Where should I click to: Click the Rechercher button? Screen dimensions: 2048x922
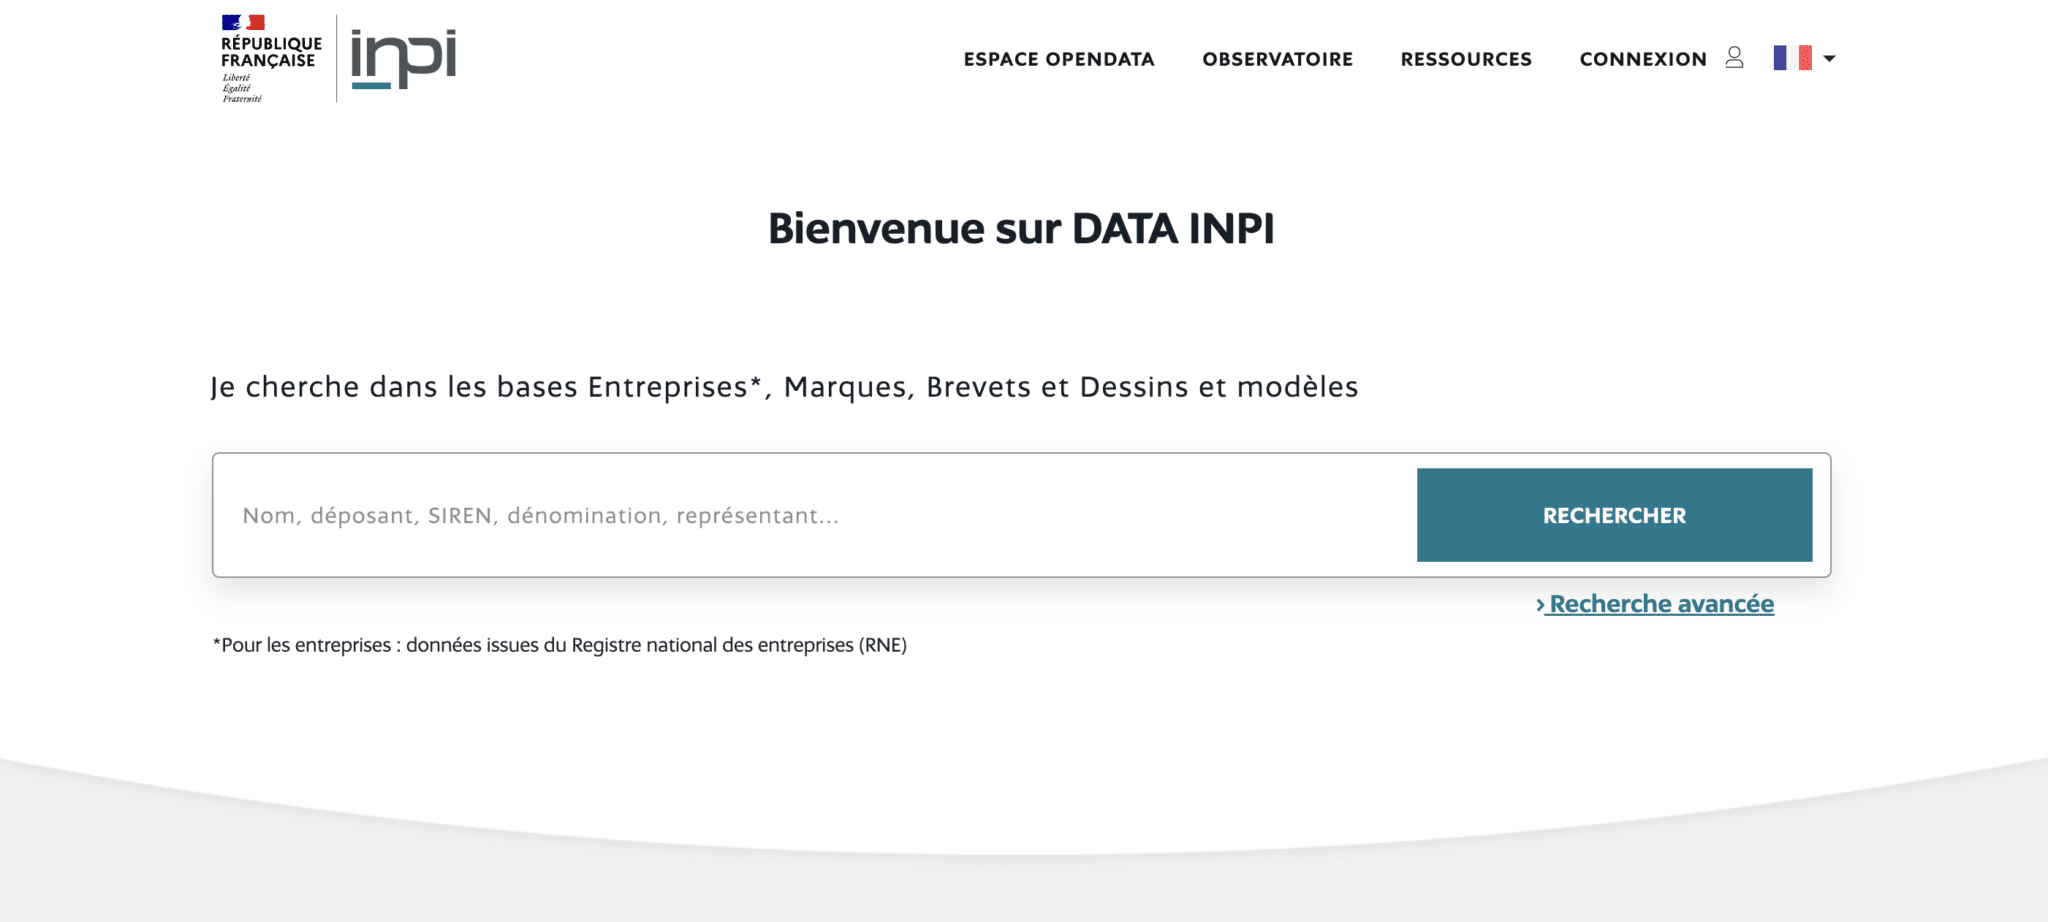coord(1614,515)
